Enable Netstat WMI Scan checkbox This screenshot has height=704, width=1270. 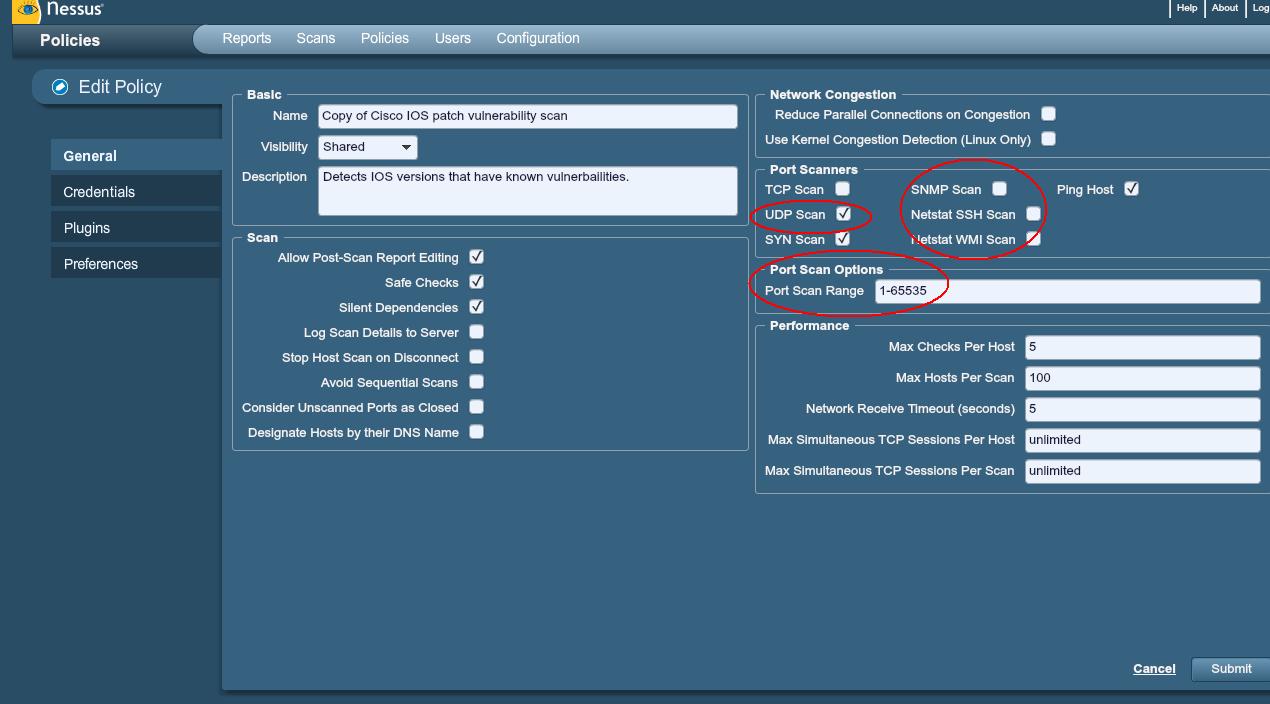[1033, 238]
